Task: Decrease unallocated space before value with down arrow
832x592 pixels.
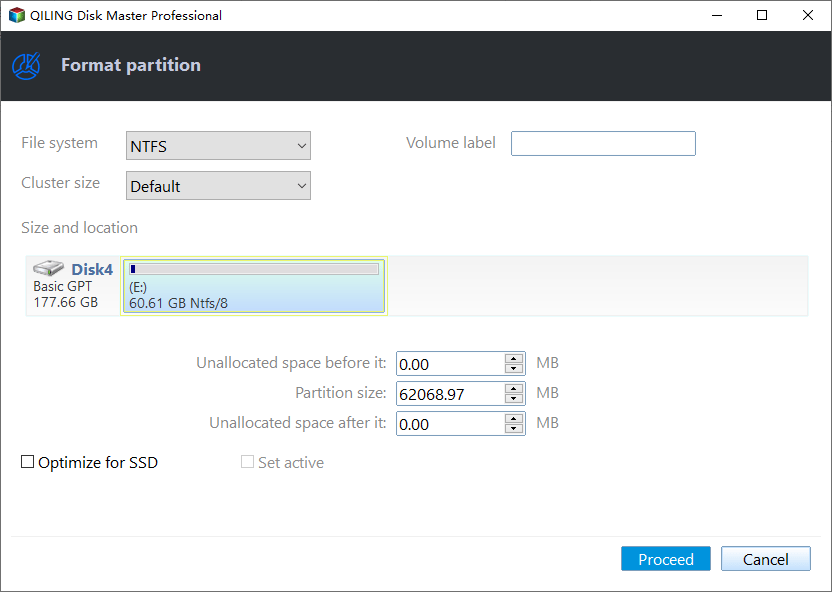Action: click(514, 369)
